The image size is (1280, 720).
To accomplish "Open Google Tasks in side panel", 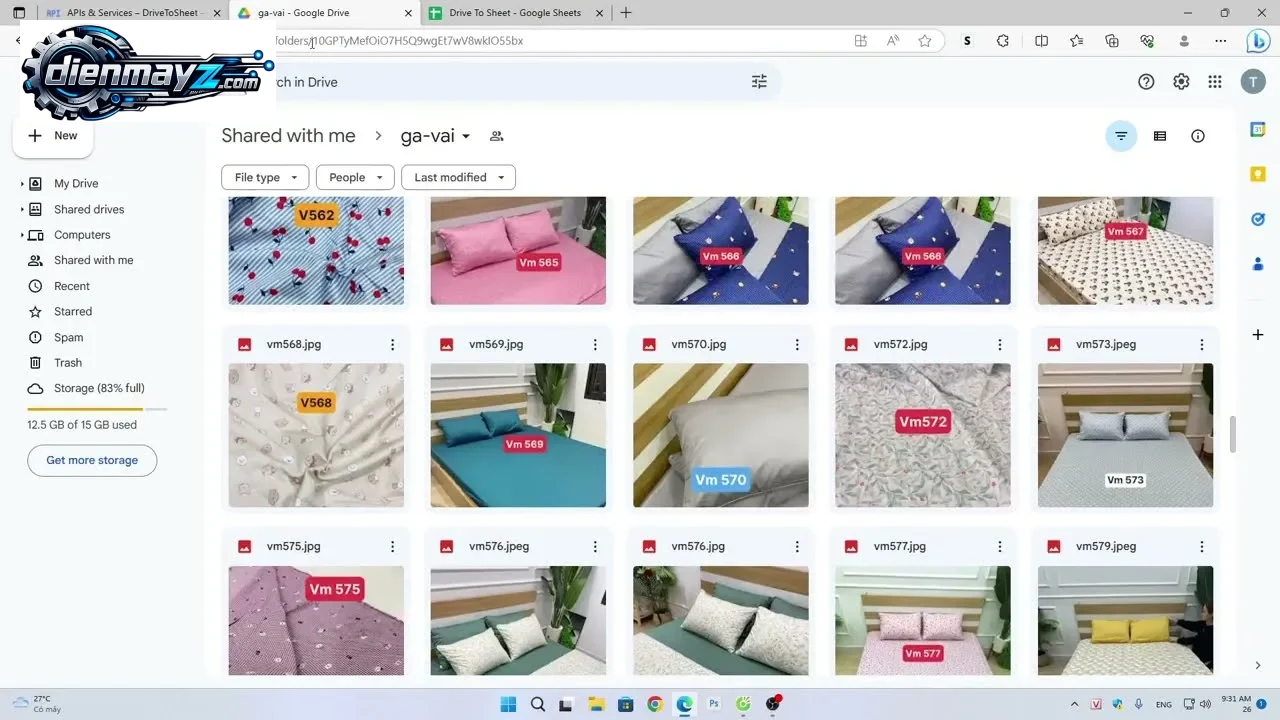I will [x=1258, y=219].
